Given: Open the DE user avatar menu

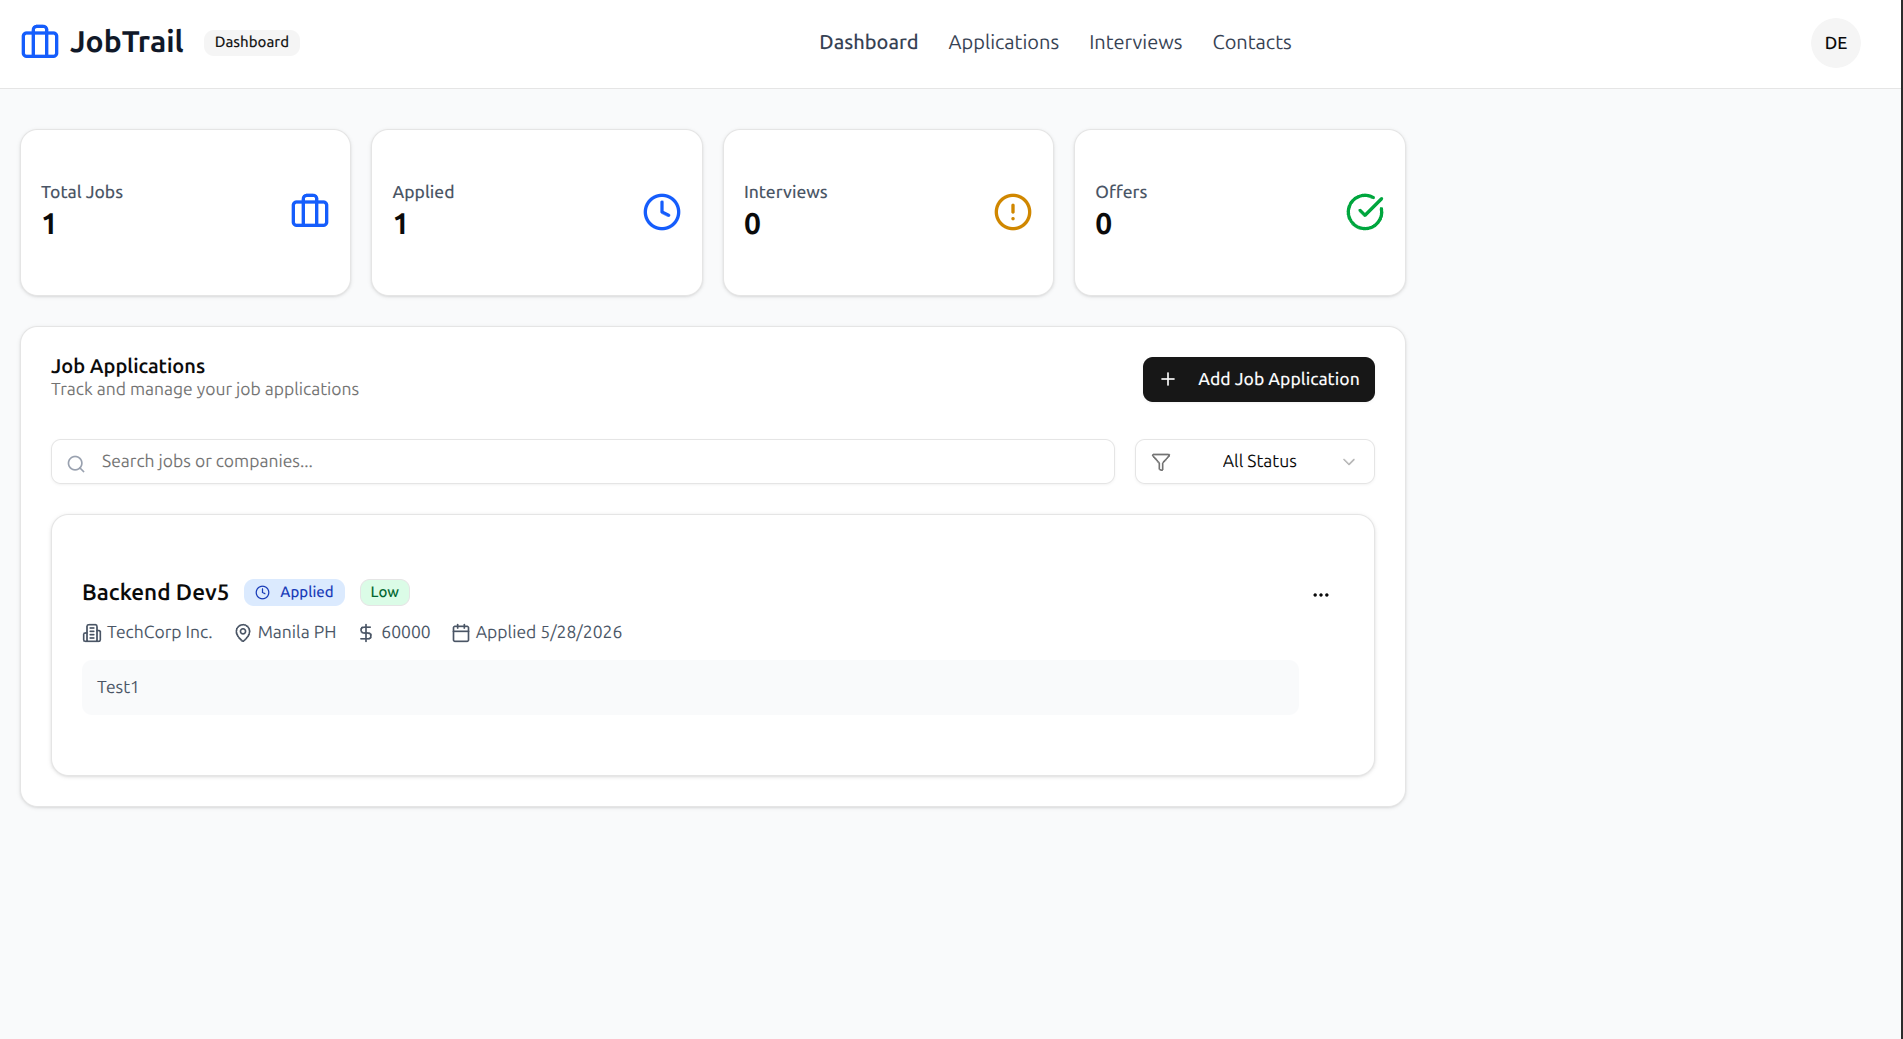Looking at the screenshot, I should [1836, 43].
